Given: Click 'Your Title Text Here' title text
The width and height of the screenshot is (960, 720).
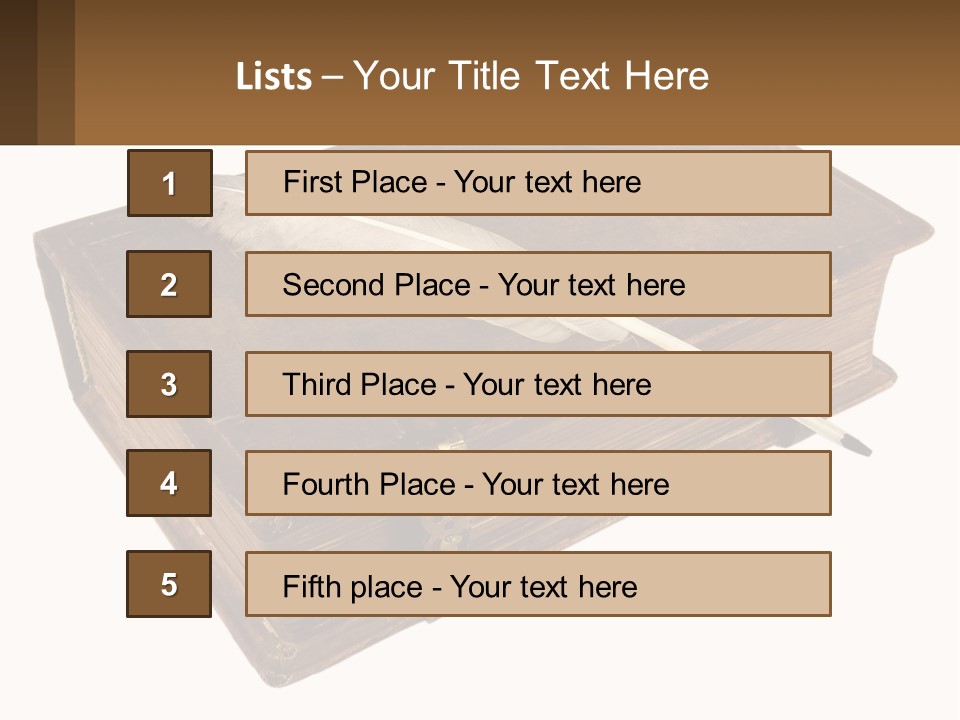Looking at the screenshot, I should [530, 77].
